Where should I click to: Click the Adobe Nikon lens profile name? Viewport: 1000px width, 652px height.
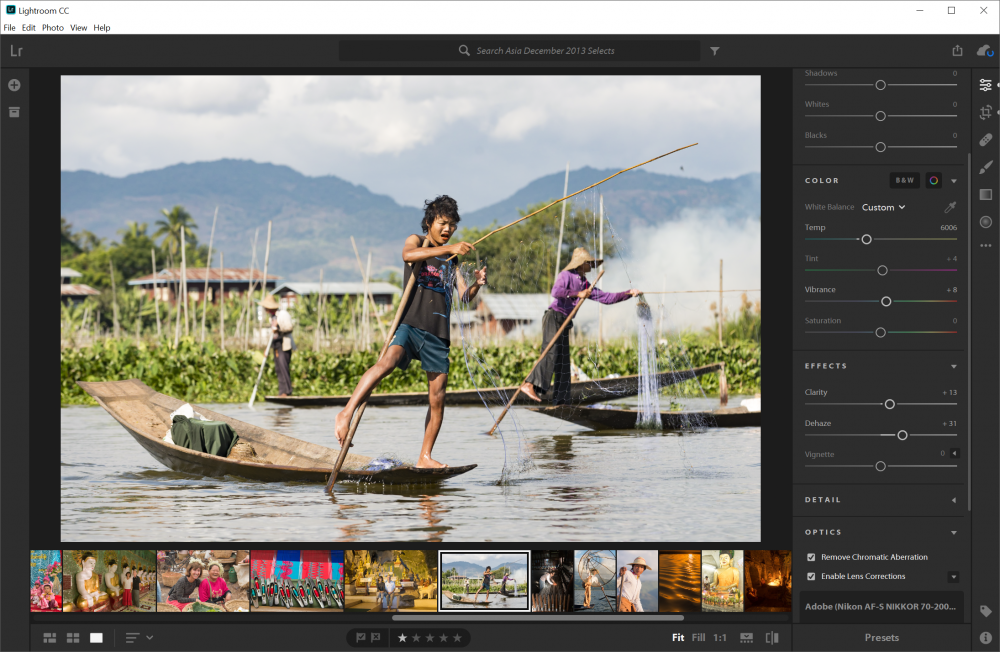click(881, 607)
